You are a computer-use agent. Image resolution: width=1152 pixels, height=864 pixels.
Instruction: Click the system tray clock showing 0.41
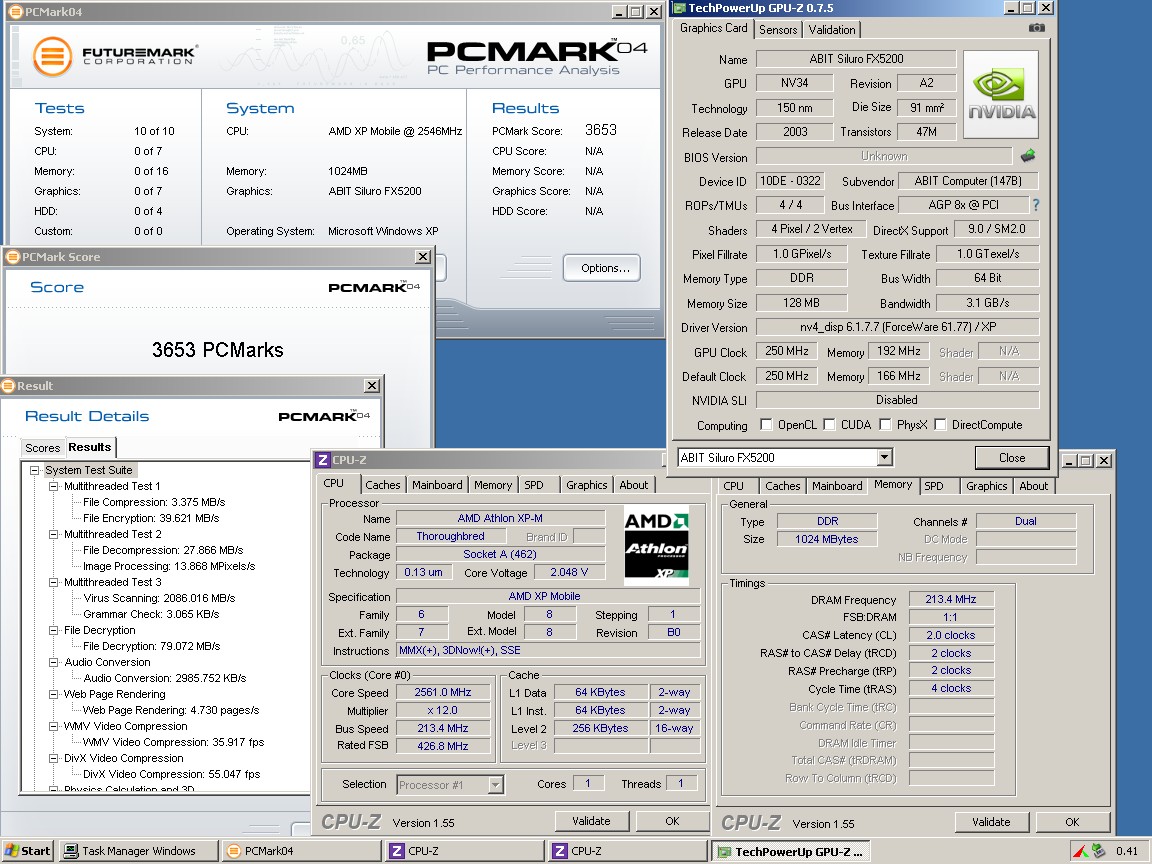pyautogui.click(x=1126, y=851)
